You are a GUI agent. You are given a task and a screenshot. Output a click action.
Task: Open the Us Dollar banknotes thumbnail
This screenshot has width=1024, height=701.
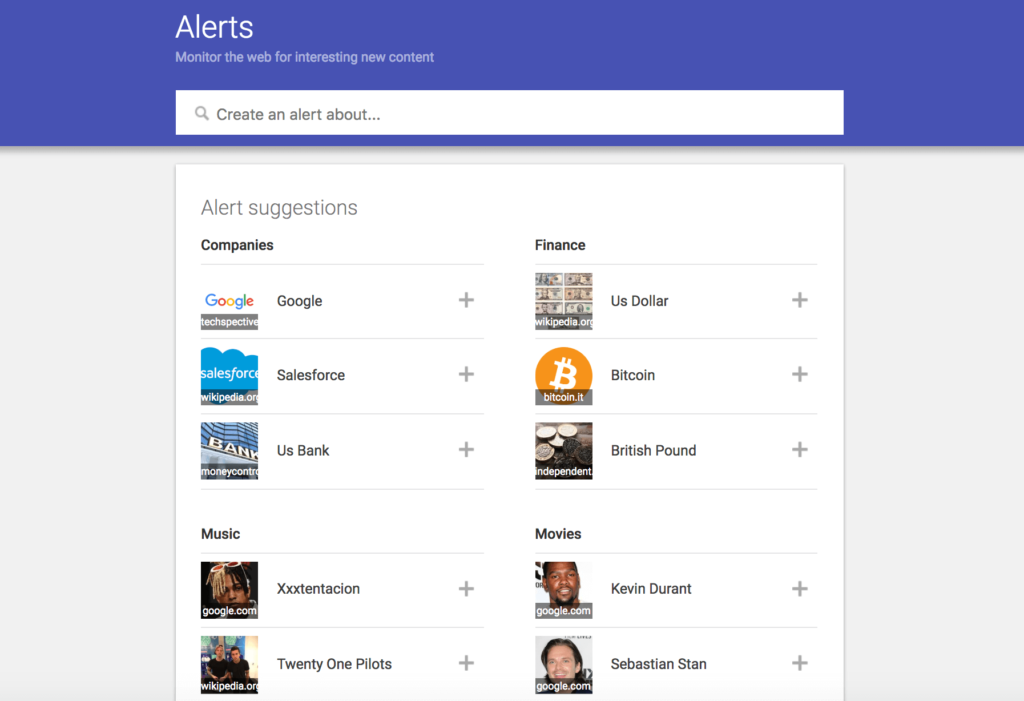pyautogui.click(x=564, y=301)
